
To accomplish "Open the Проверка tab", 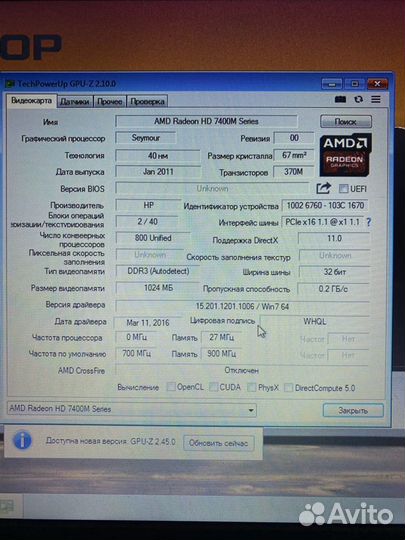I will tap(147, 102).
